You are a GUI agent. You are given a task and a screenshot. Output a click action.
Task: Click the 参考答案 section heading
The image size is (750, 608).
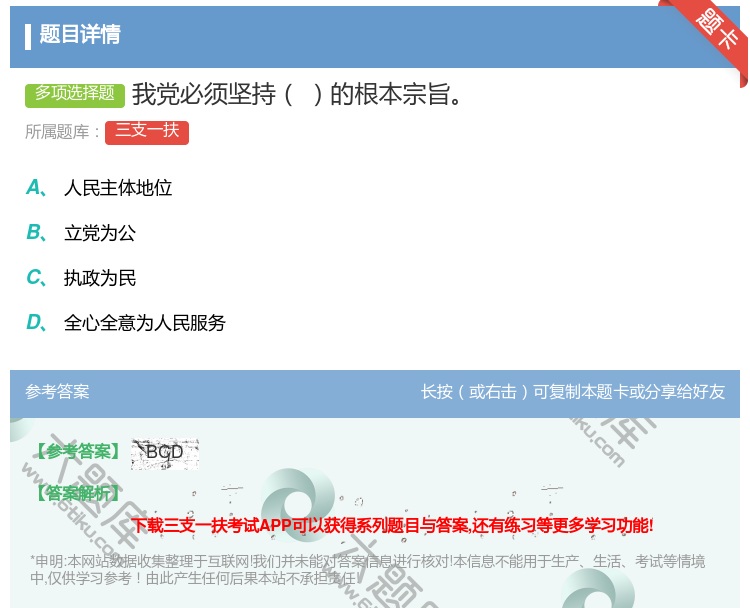57,392
